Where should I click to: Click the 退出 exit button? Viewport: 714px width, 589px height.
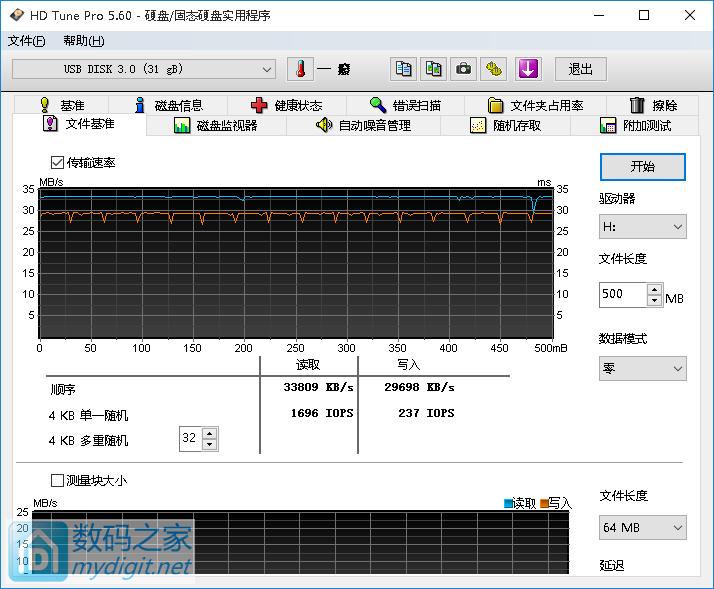click(581, 69)
